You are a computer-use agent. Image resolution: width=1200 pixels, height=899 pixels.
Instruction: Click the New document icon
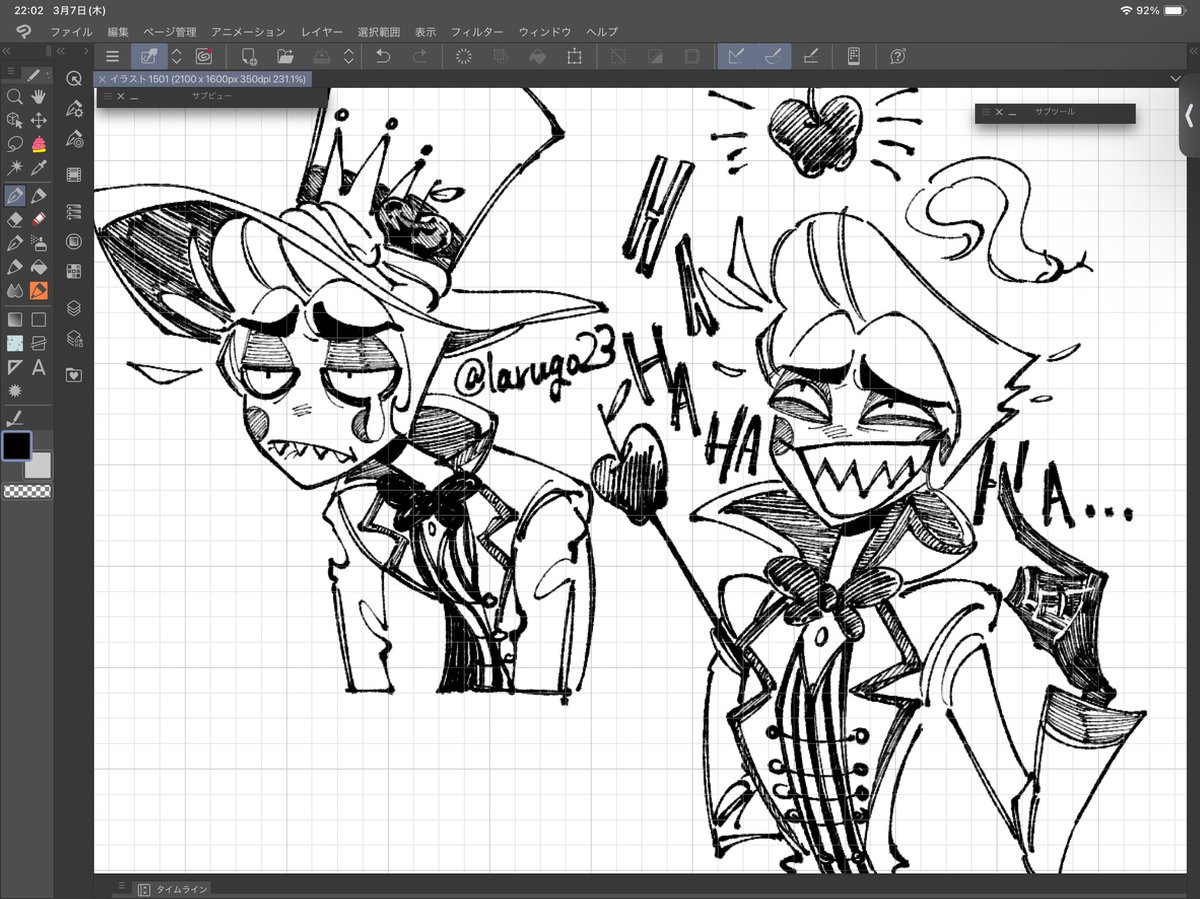pyautogui.click(x=250, y=57)
